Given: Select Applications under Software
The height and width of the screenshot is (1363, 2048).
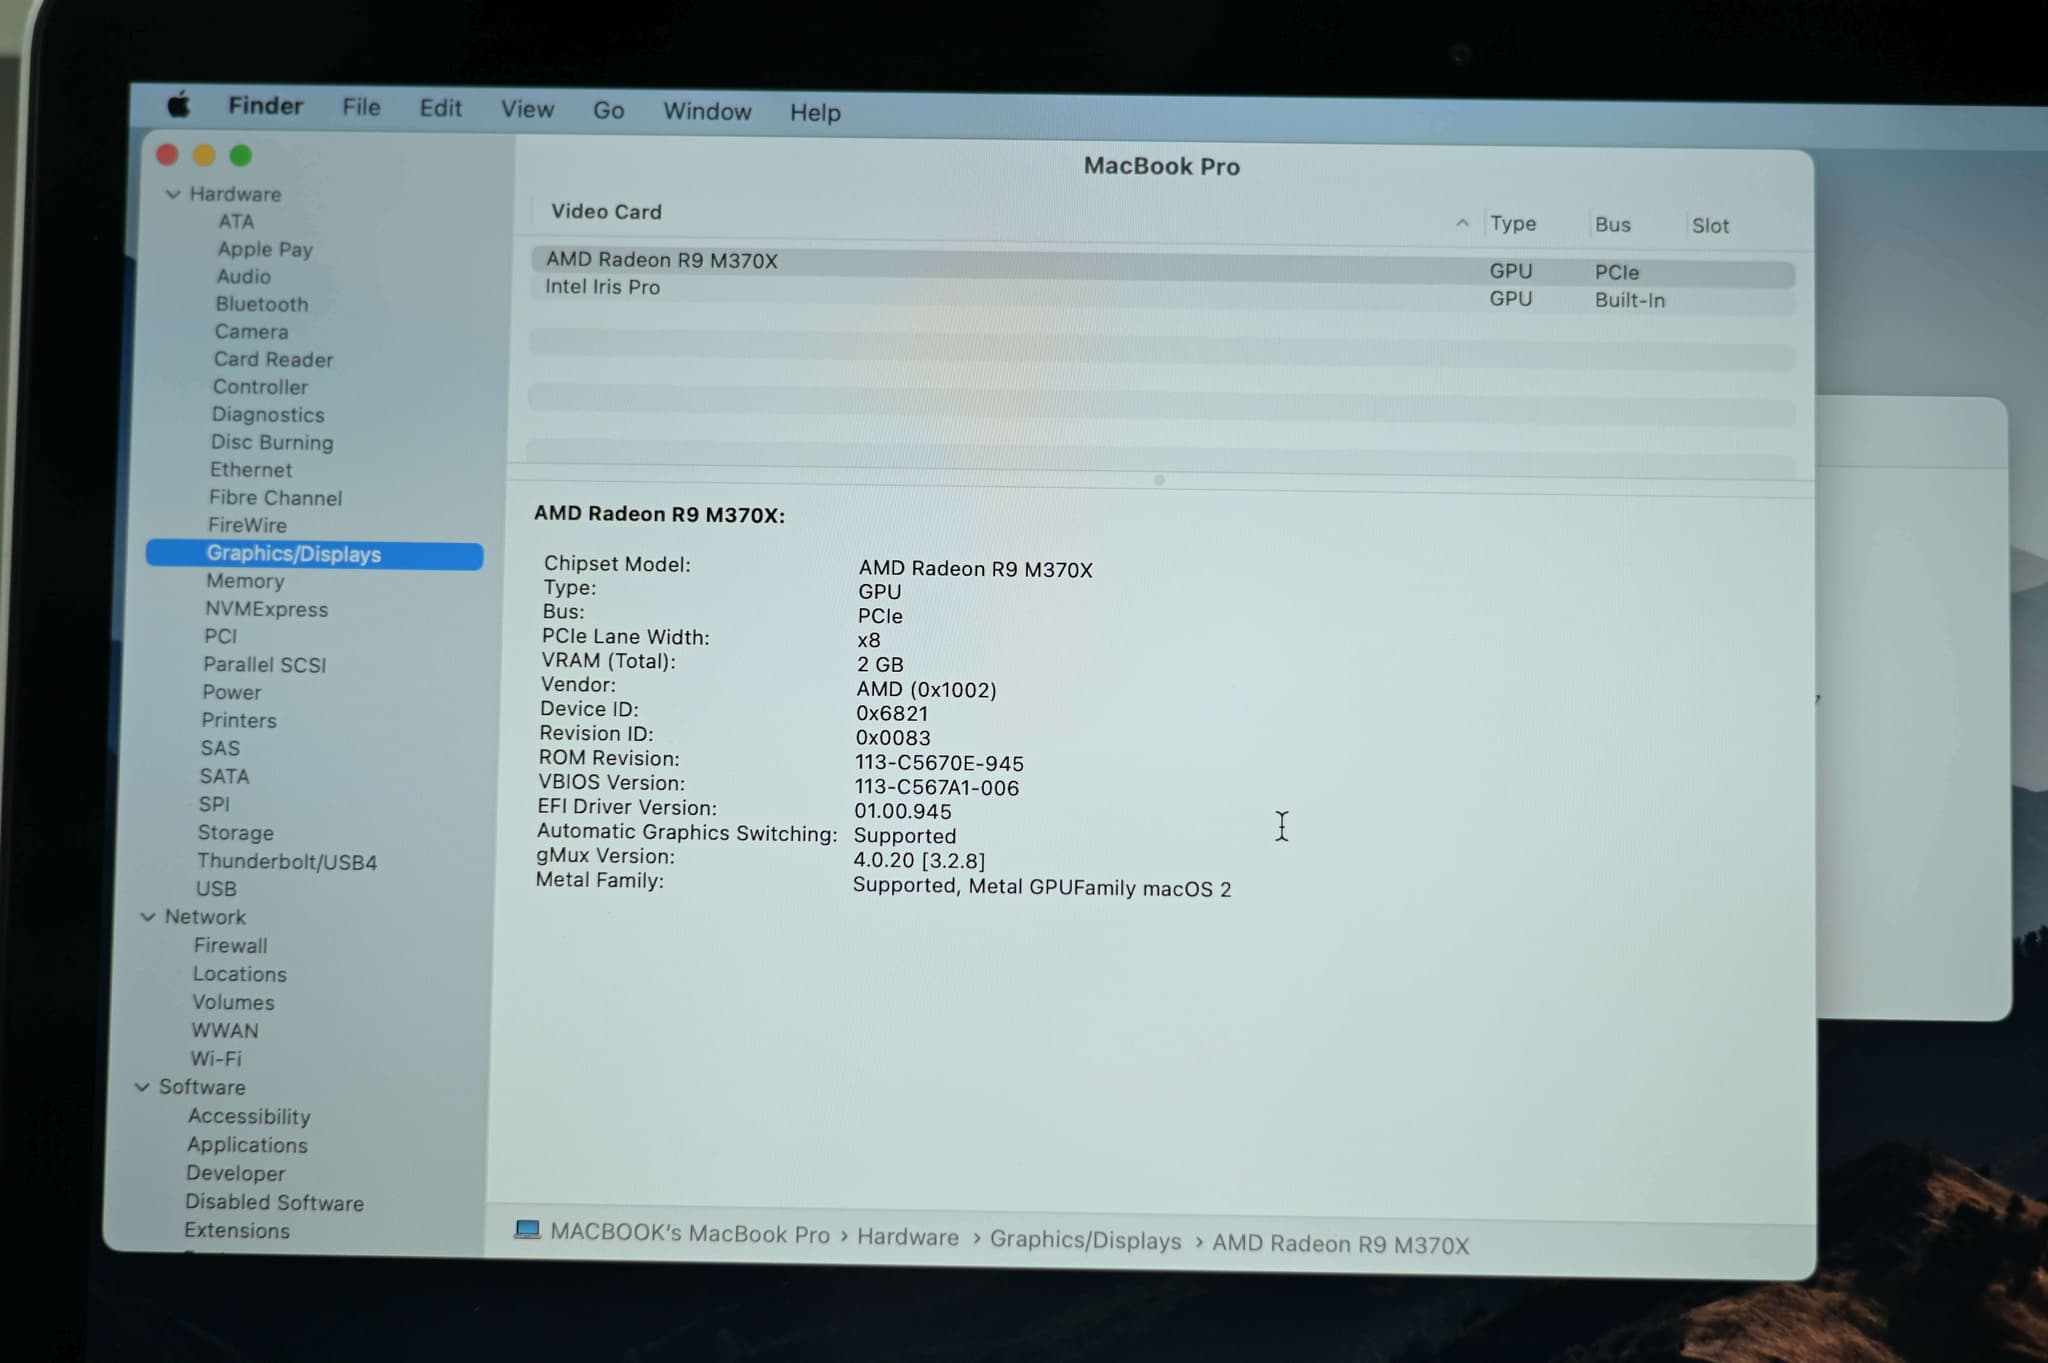Looking at the screenshot, I should pyautogui.click(x=247, y=1146).
